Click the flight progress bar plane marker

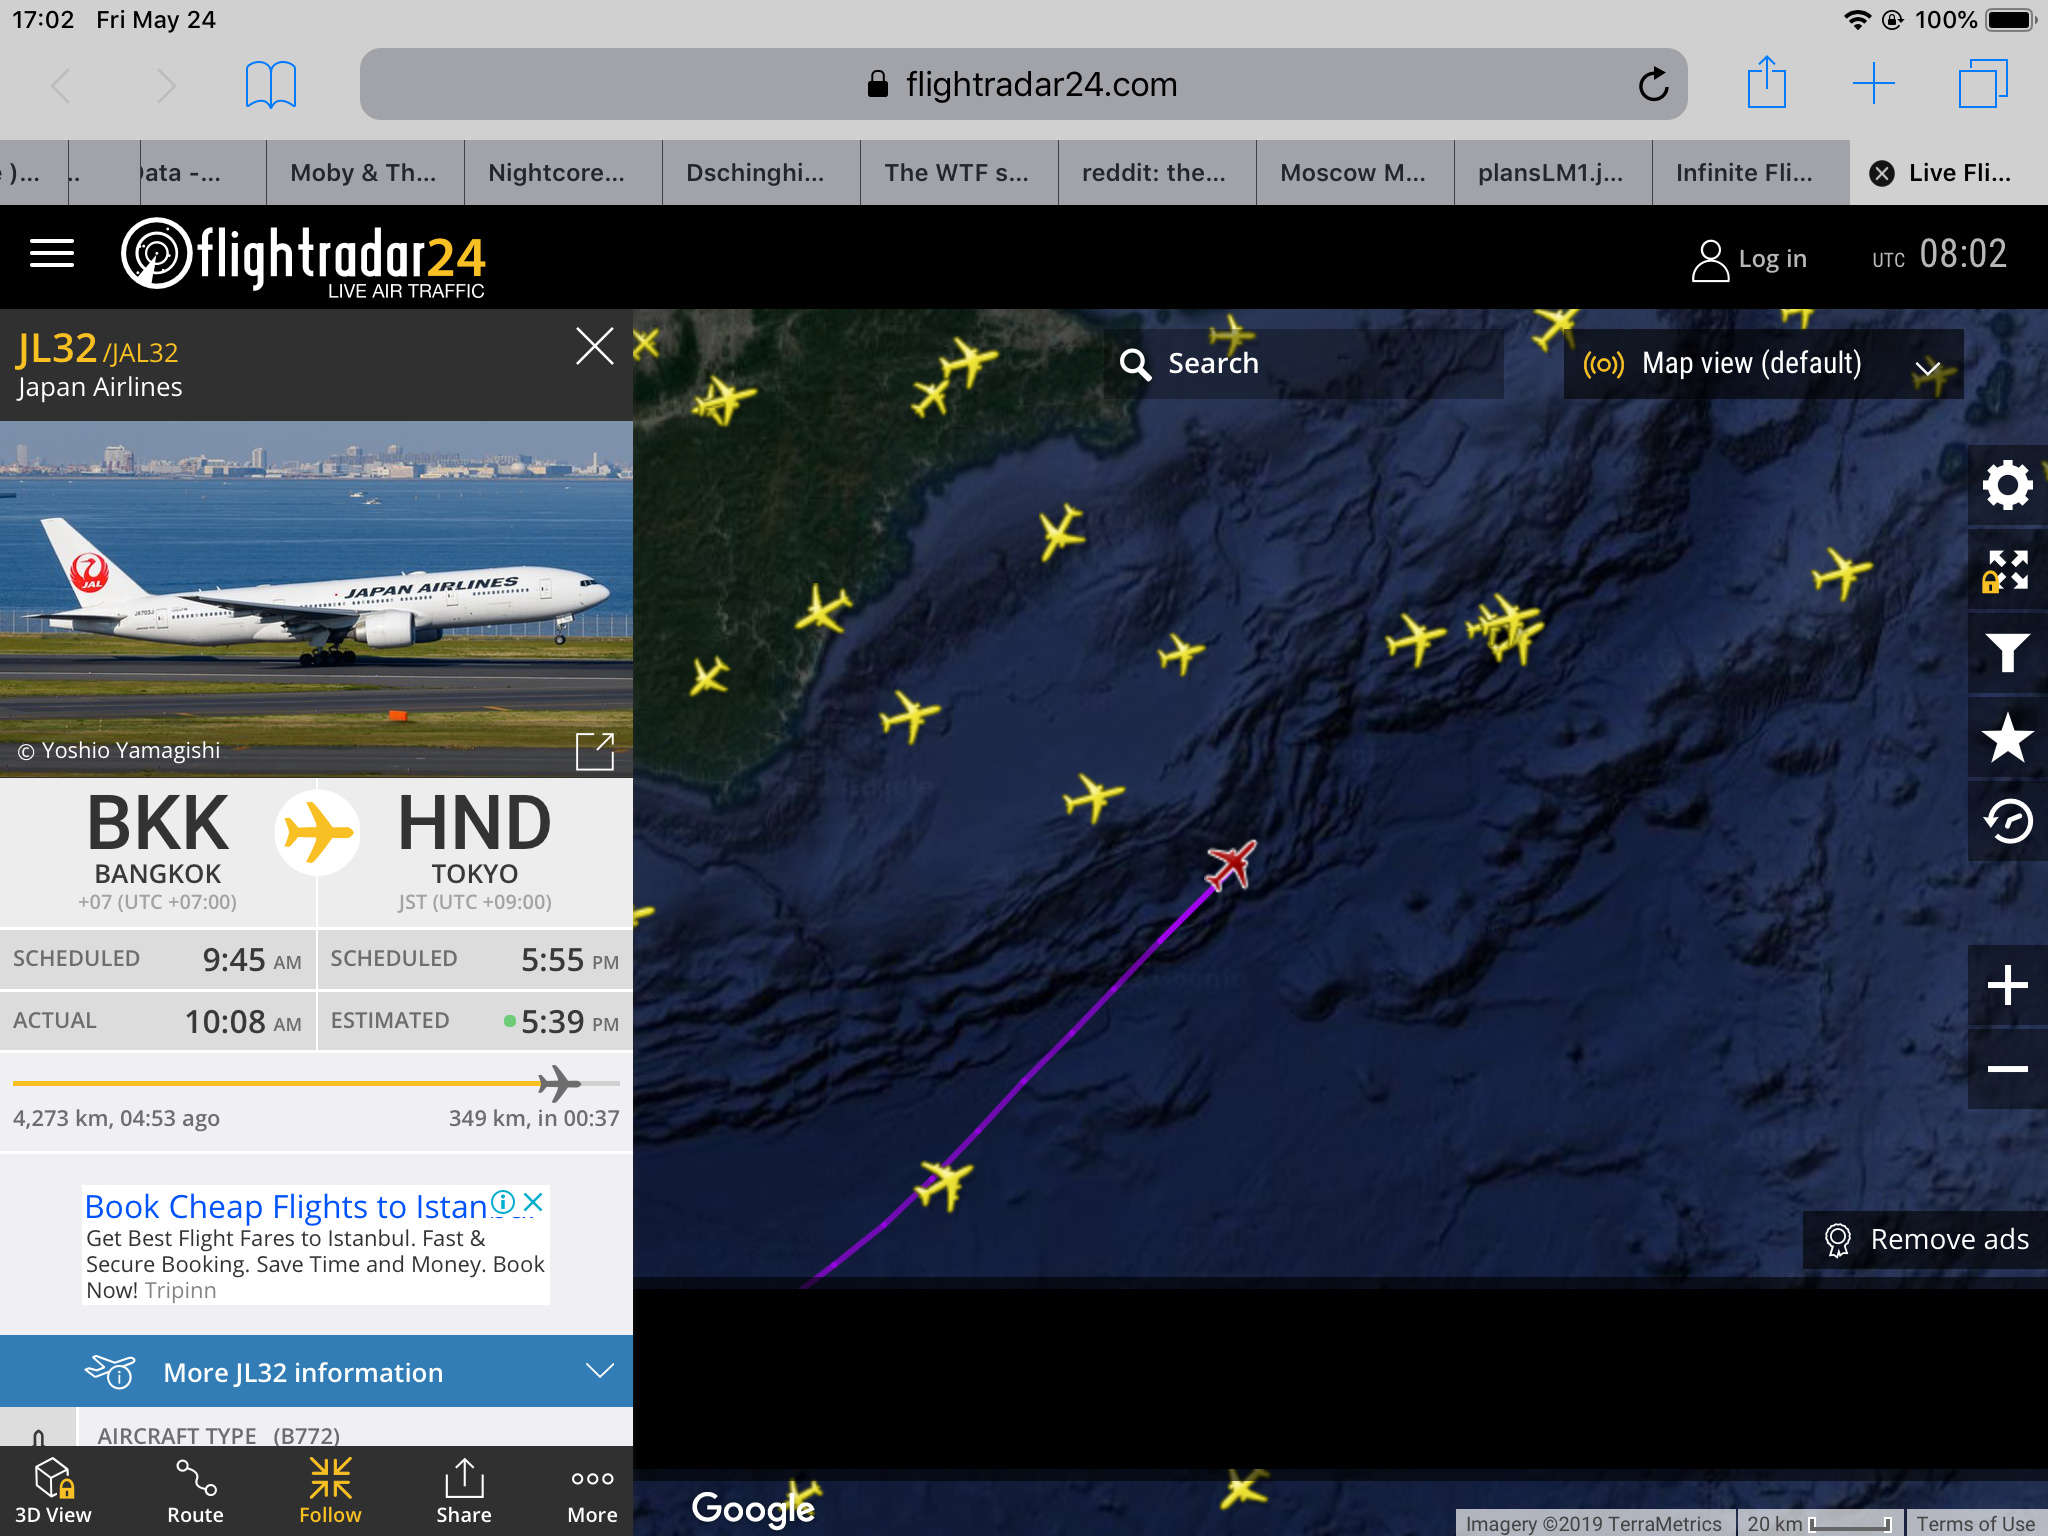pos(559,1083)
